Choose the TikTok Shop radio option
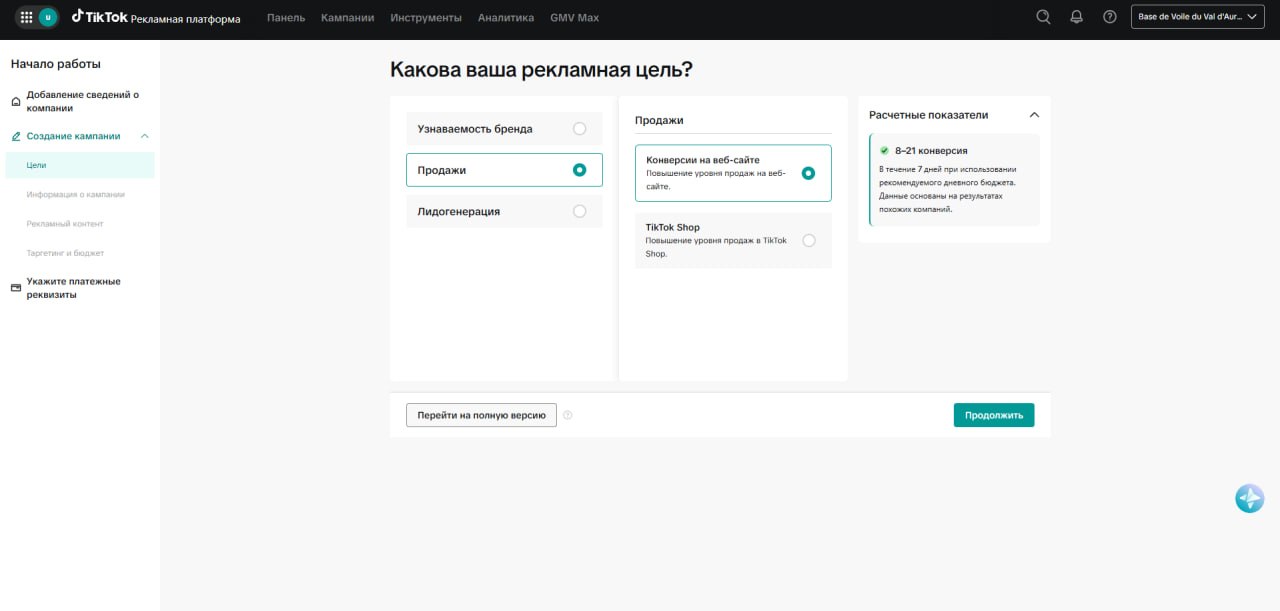This screenshot has width=1280, height=611. (x=808, y=240)
